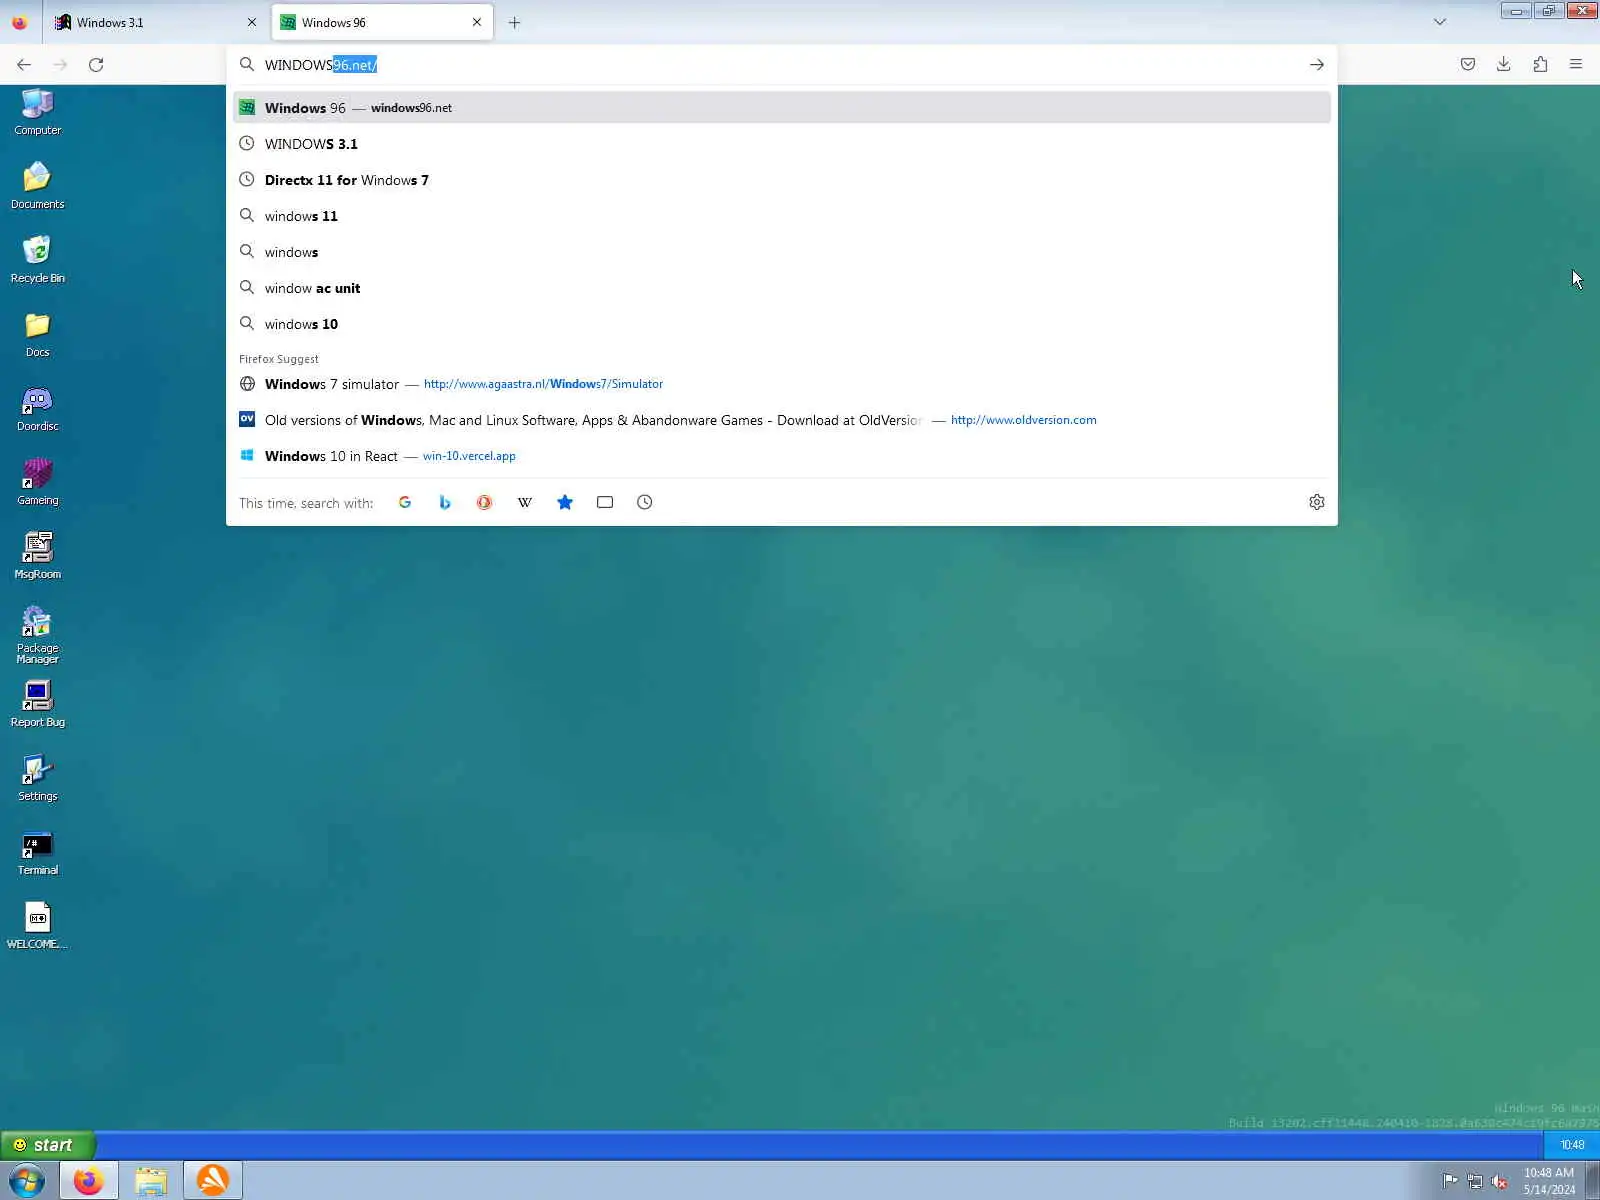Image resolution: width=1600 pixels, height=1200 pixels.
Task: Select the windows 10 search suggestion
Action: (782, 324)
